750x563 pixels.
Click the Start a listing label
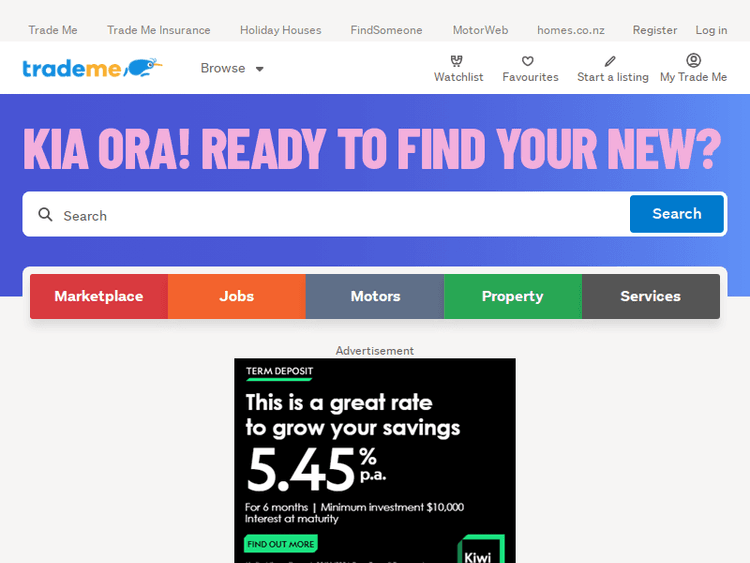(613, 77)
